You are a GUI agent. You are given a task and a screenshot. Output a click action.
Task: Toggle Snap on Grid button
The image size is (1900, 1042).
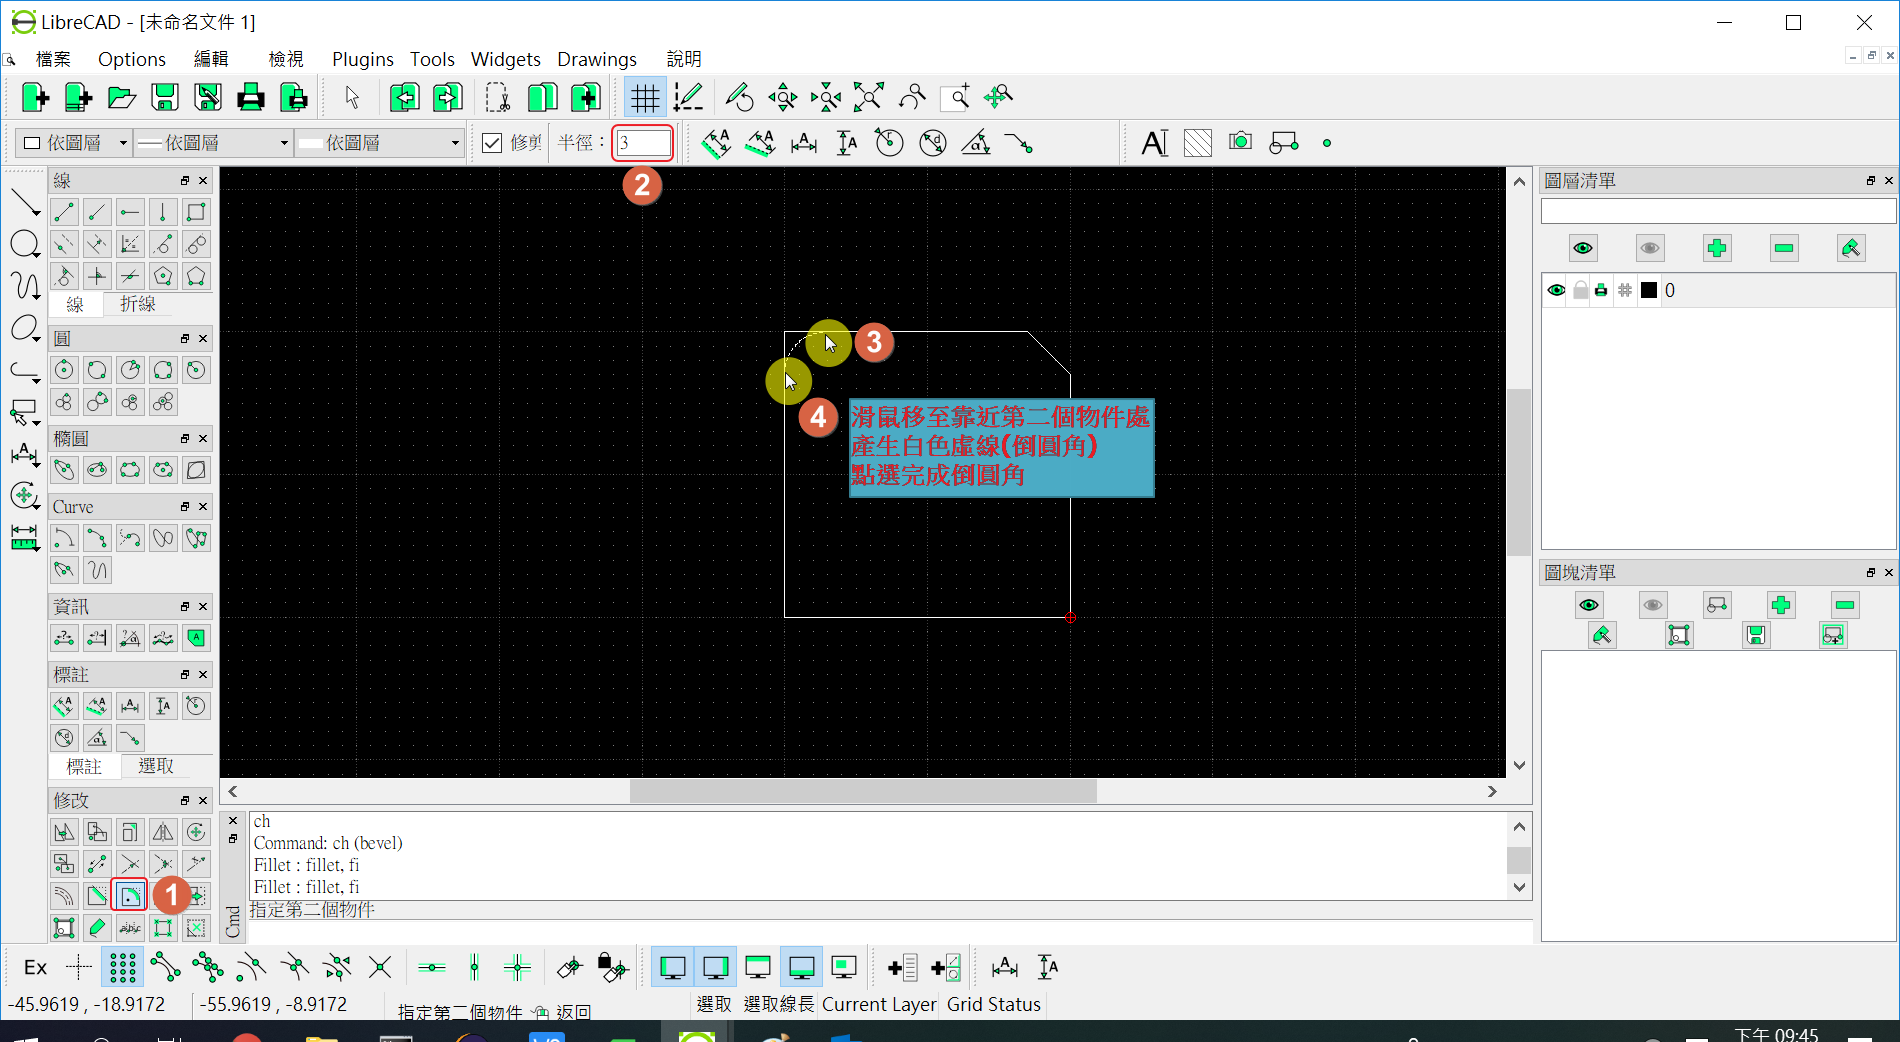122,967
